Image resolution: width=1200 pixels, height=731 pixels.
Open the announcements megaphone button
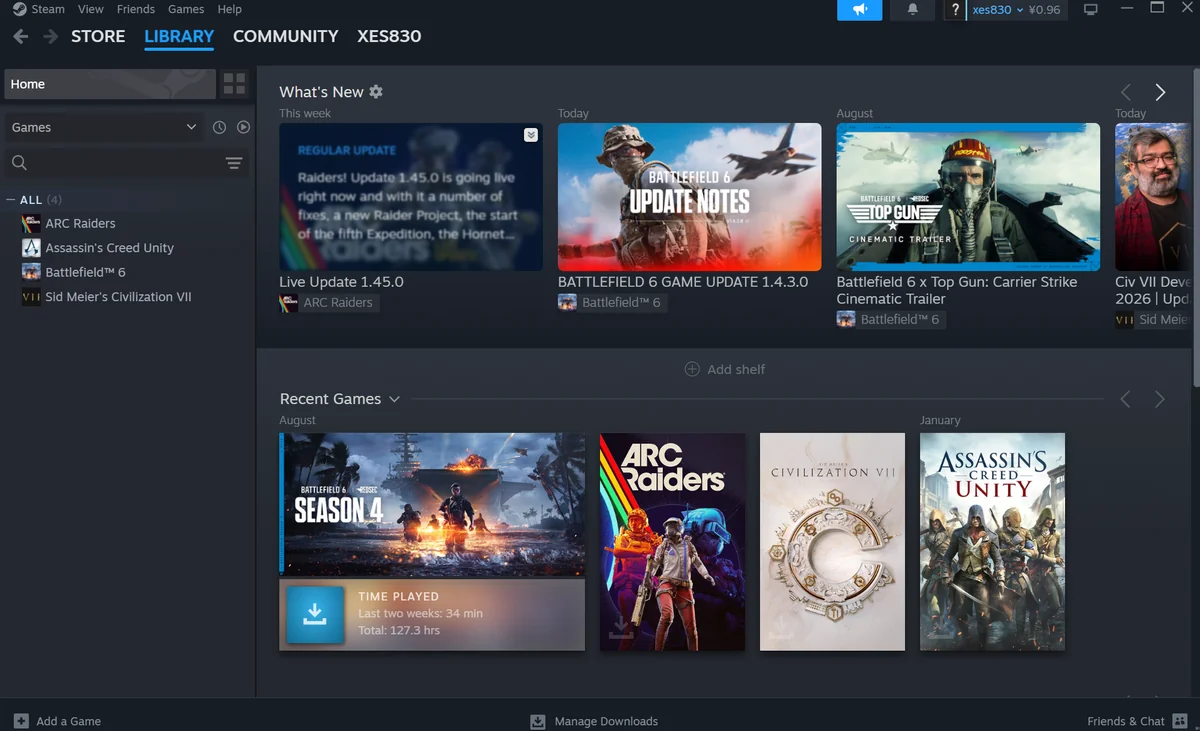coord(860,10)
